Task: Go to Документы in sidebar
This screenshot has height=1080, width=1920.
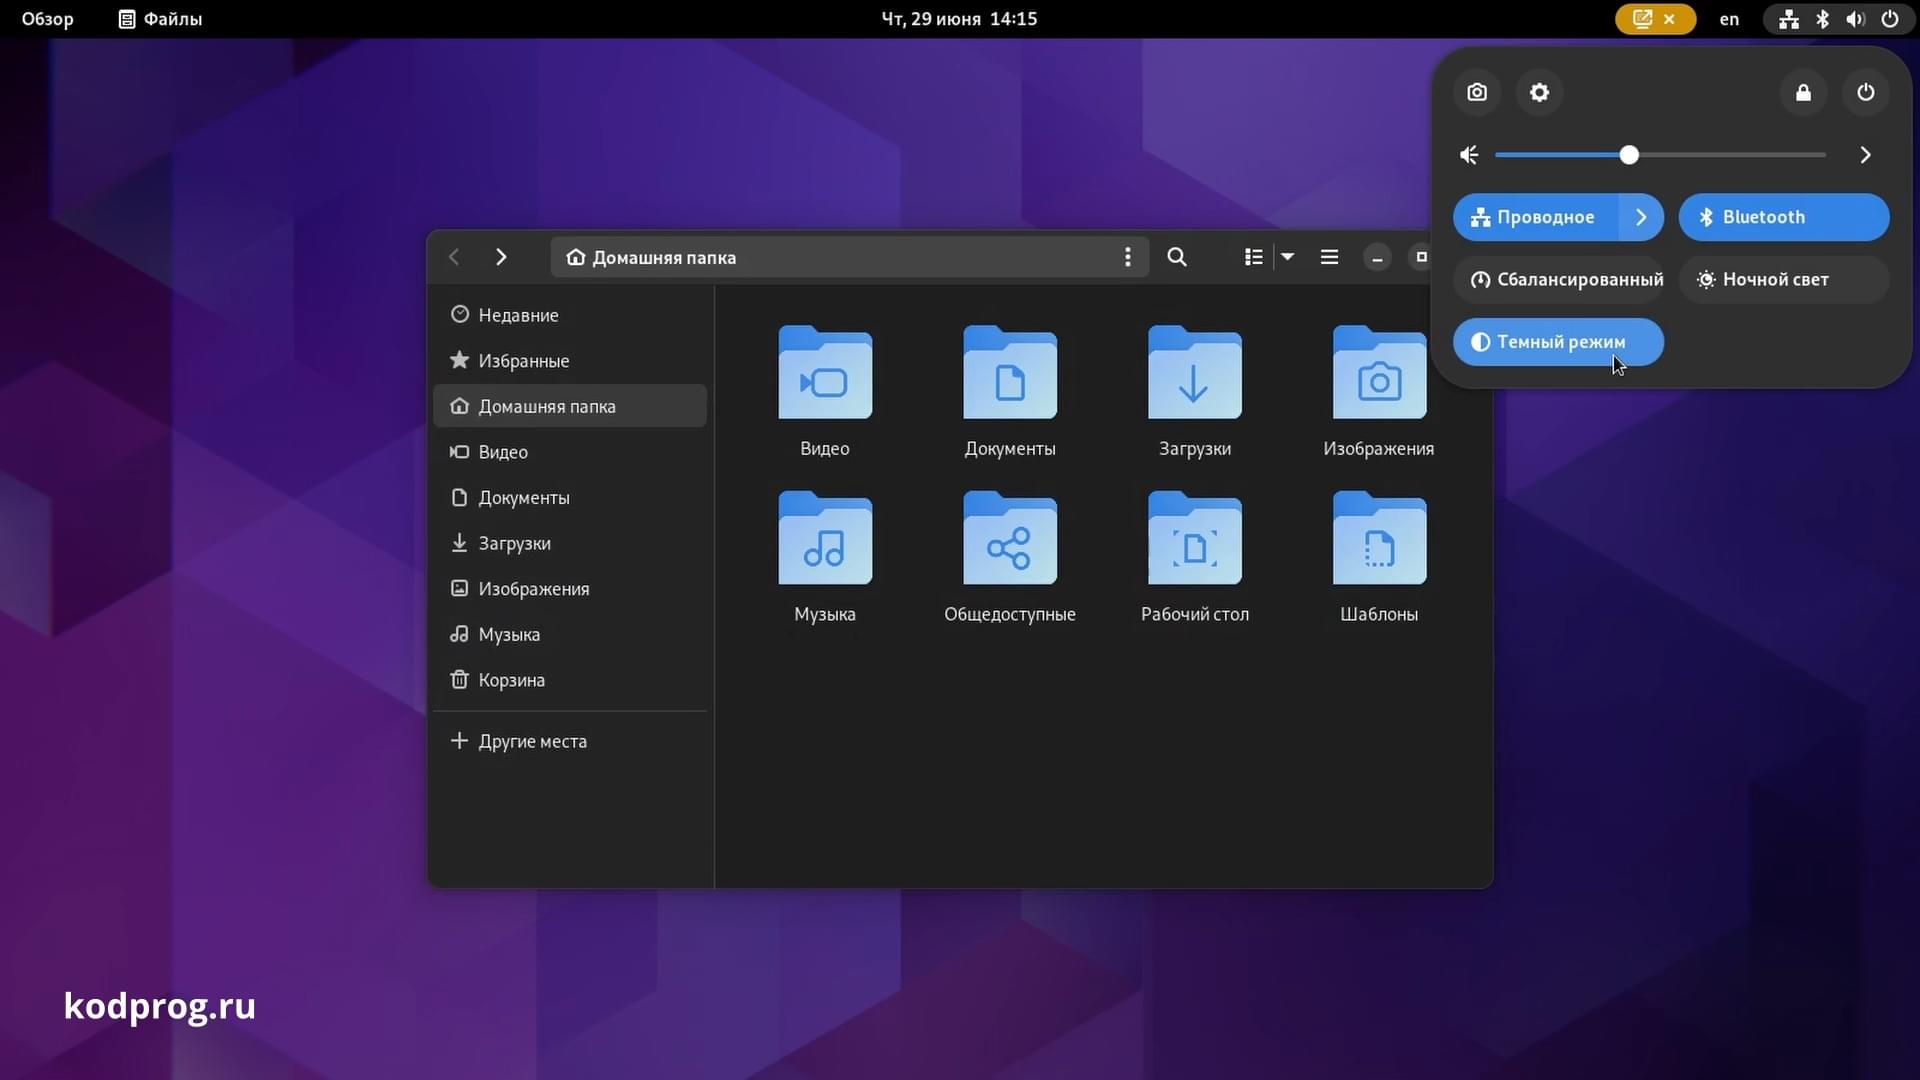Action: pos(570,497)
